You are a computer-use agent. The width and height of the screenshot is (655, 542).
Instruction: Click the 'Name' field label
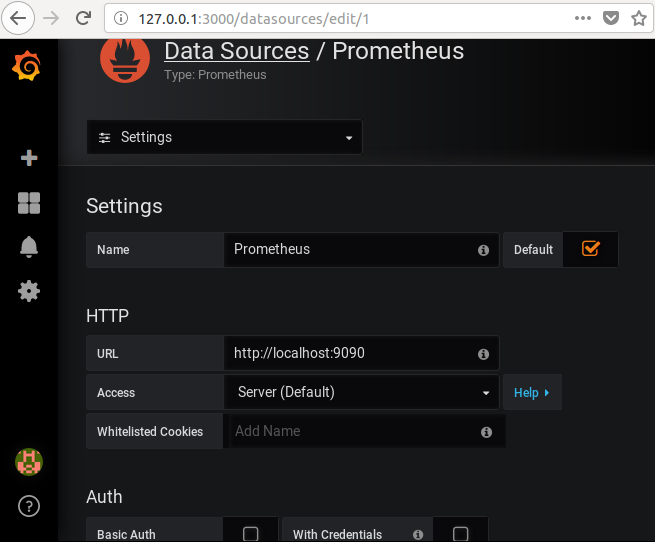113,250
